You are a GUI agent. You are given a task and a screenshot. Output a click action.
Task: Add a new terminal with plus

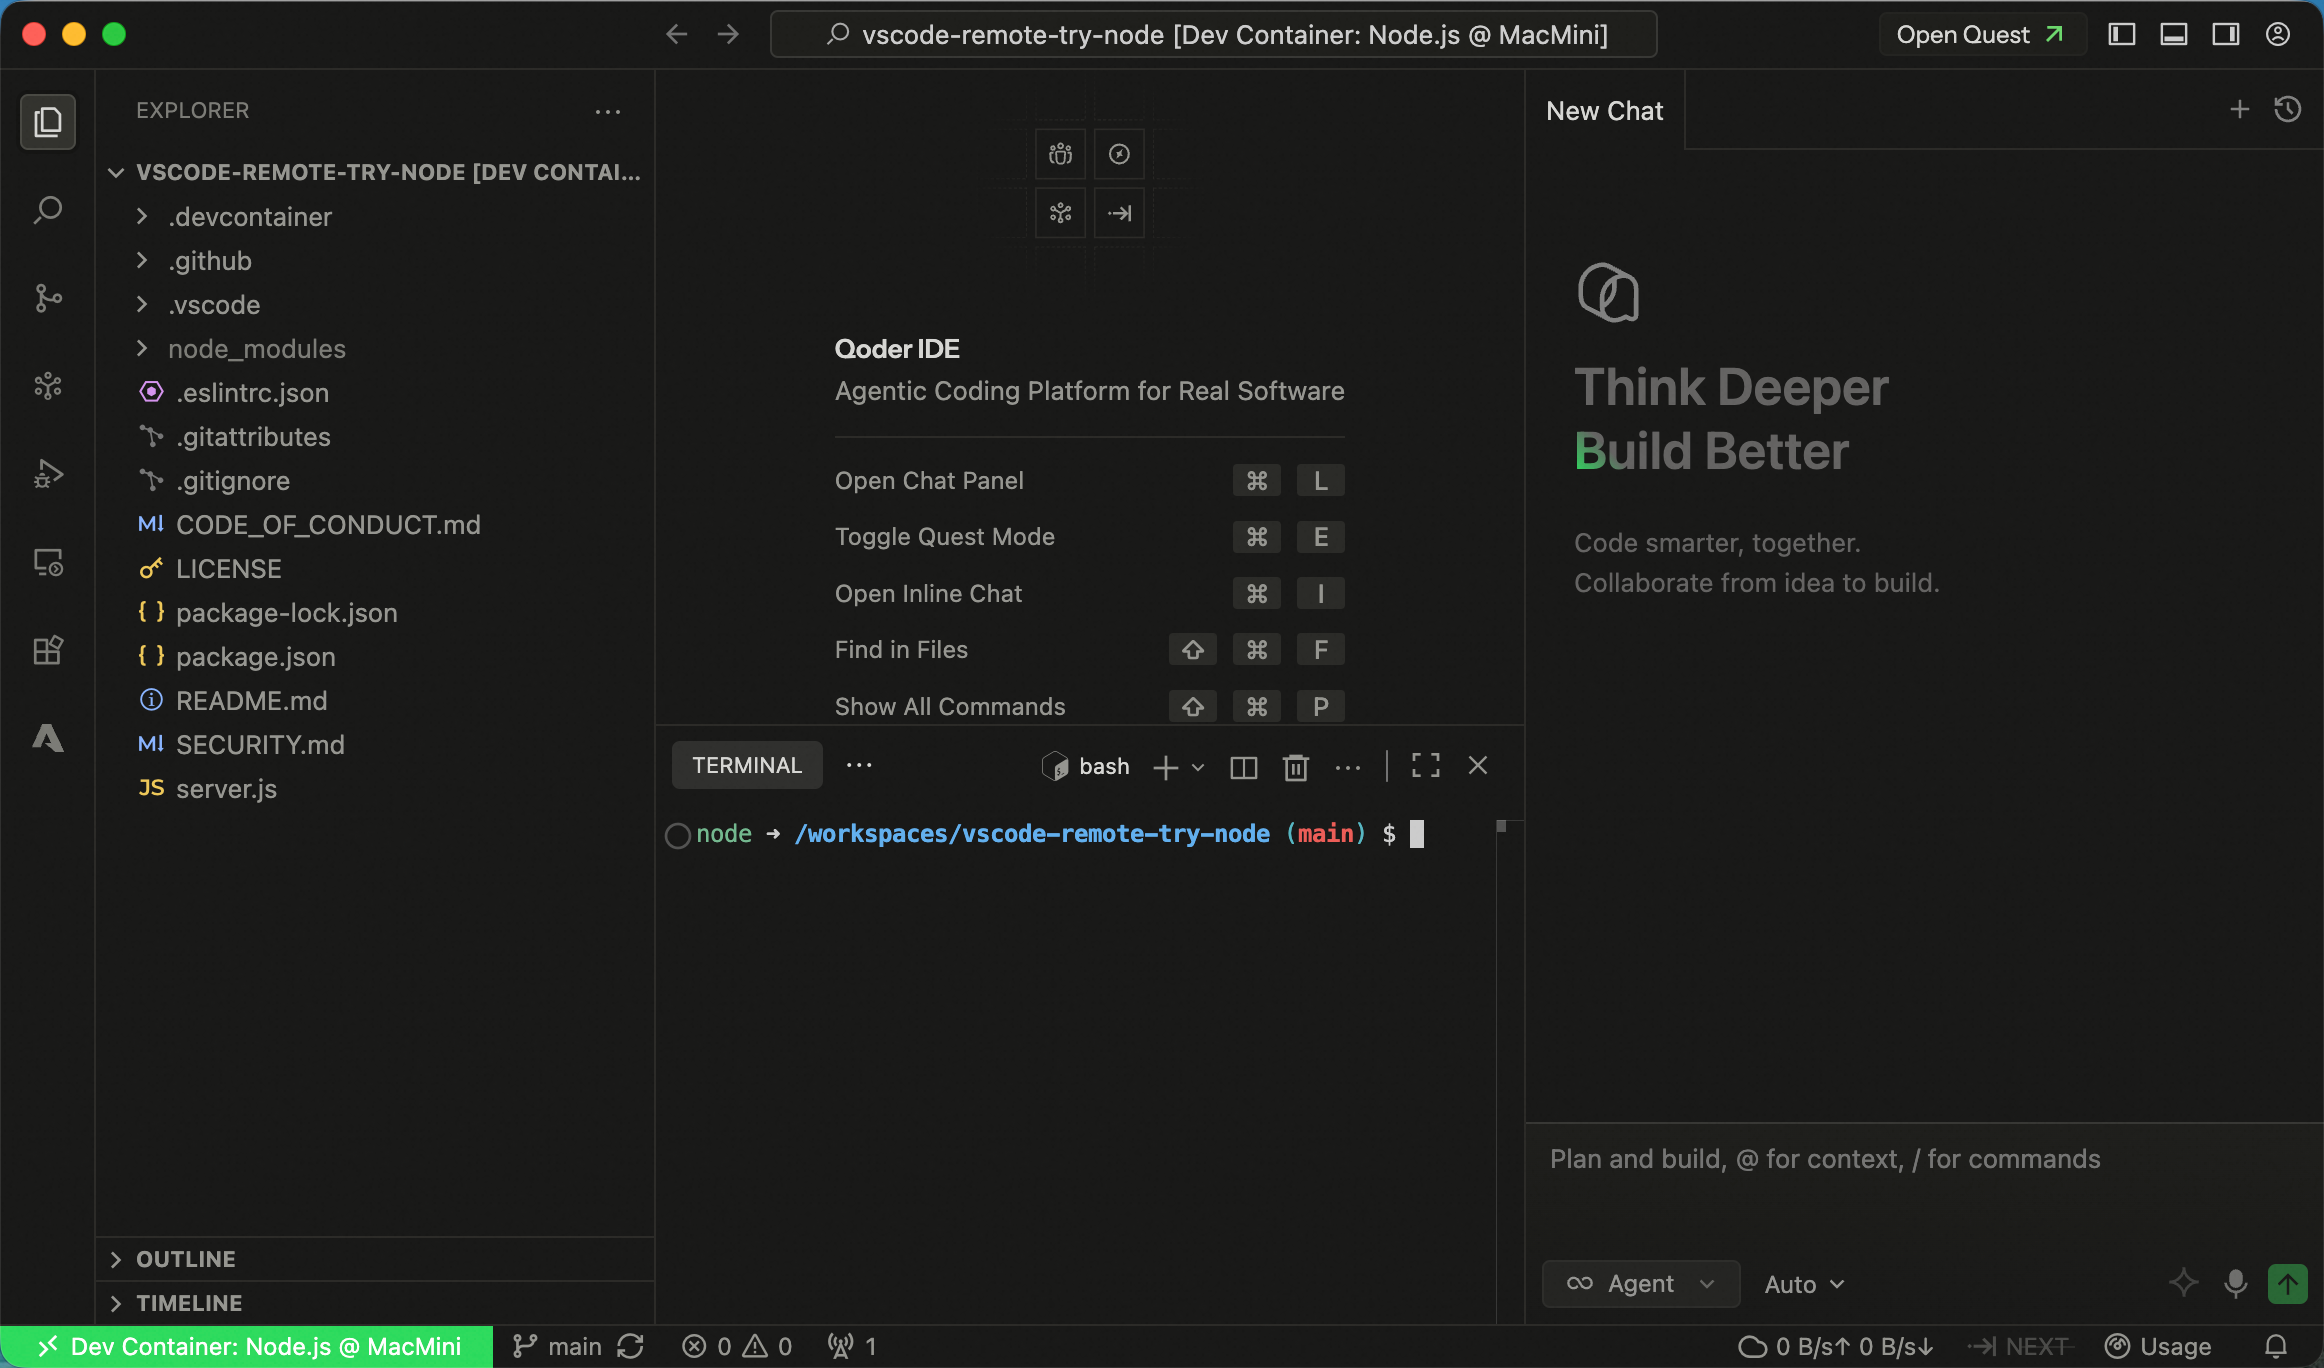point(1165,767)
